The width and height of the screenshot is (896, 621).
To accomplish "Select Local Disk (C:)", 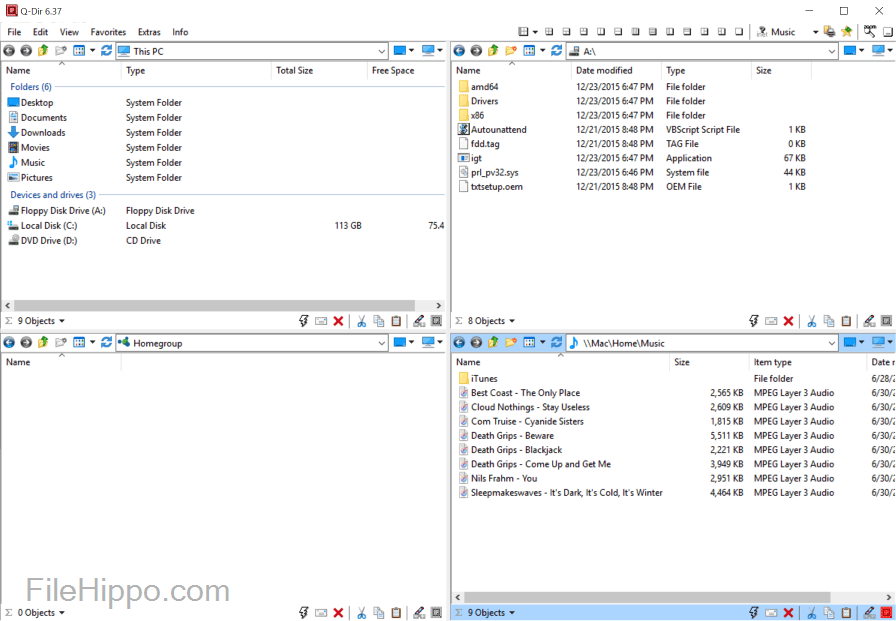I will pyautogui.click(x=49, y=226).
